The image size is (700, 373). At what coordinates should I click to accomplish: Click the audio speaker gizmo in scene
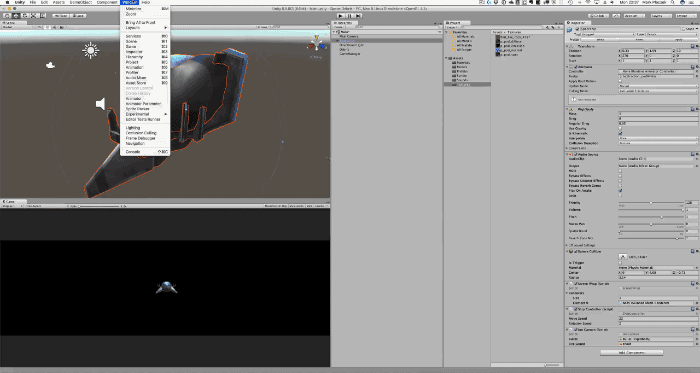(x=101, y=104)
